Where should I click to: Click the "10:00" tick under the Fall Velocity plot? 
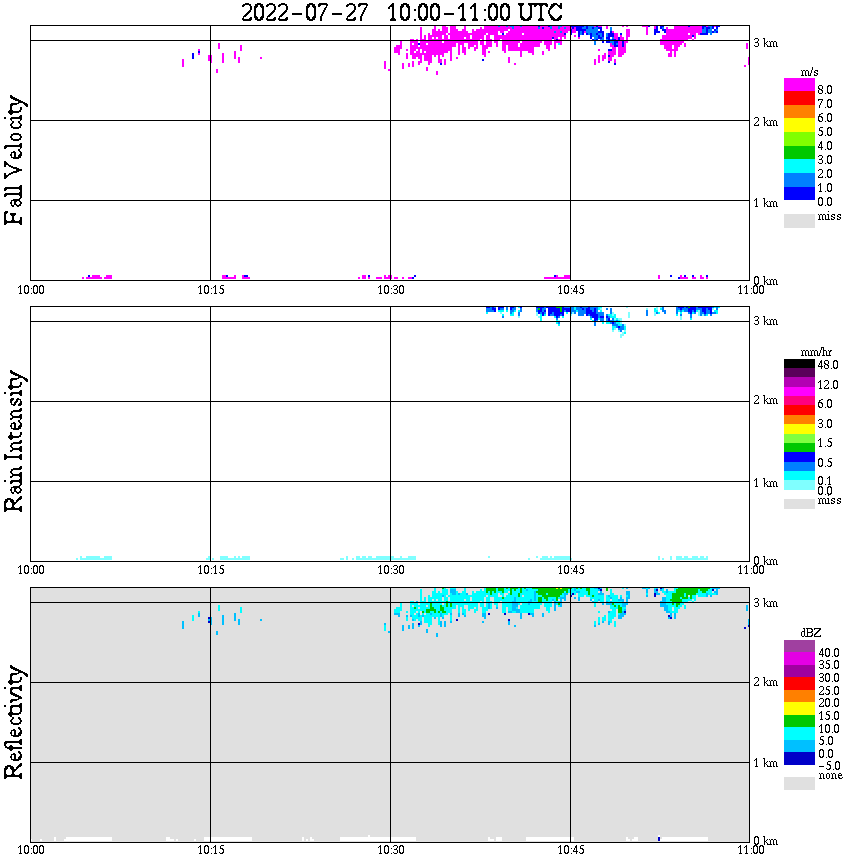pyautogui.click(x=30, y=290)
